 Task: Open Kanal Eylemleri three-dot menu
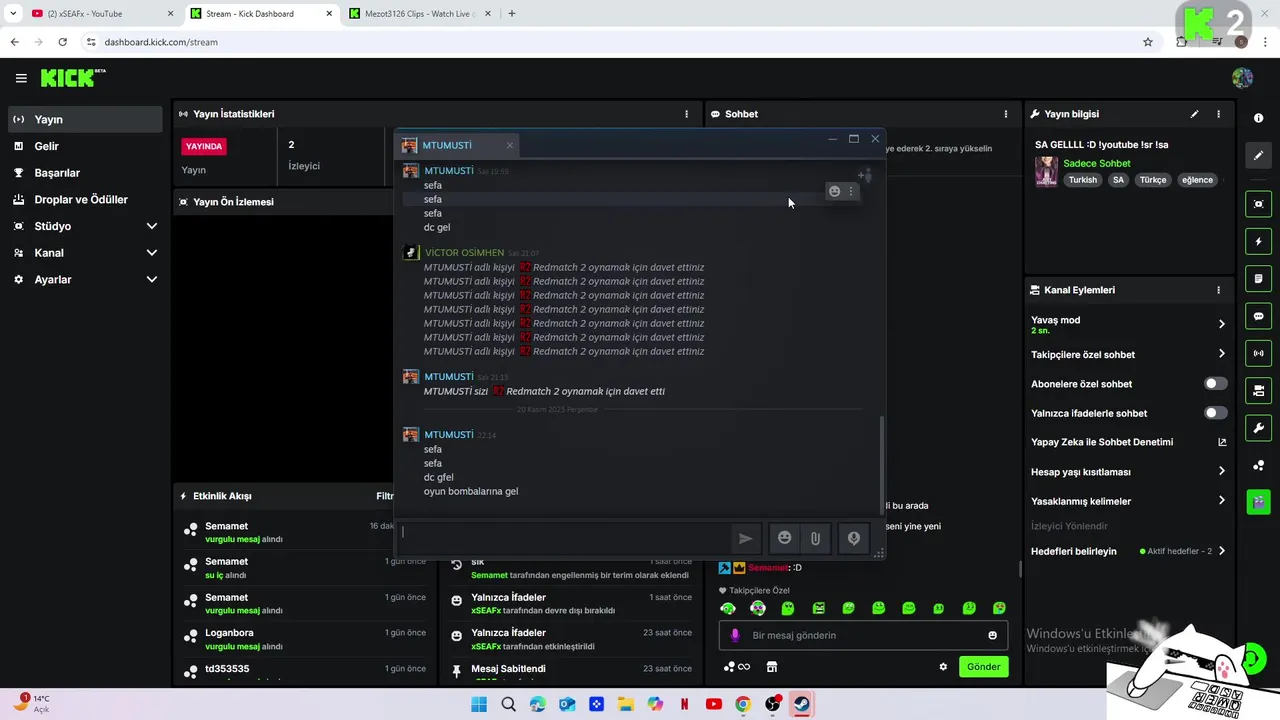[1218, 290]
